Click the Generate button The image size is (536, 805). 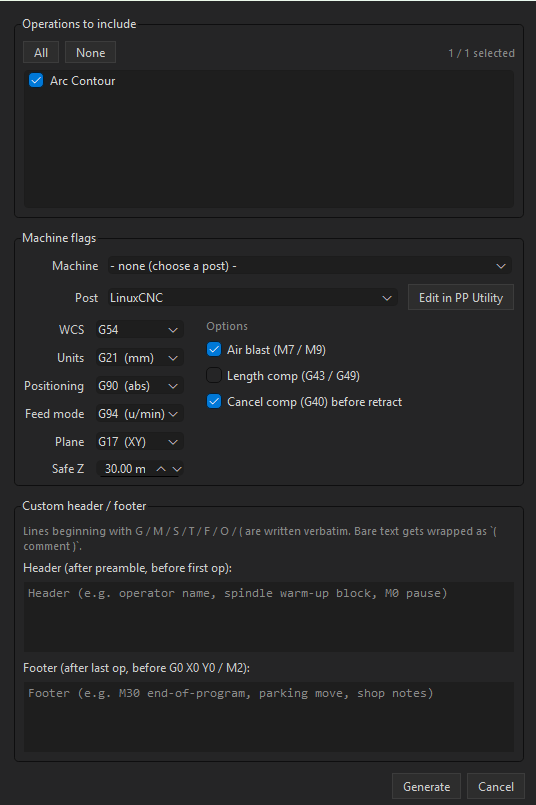(x=426, y=787)
